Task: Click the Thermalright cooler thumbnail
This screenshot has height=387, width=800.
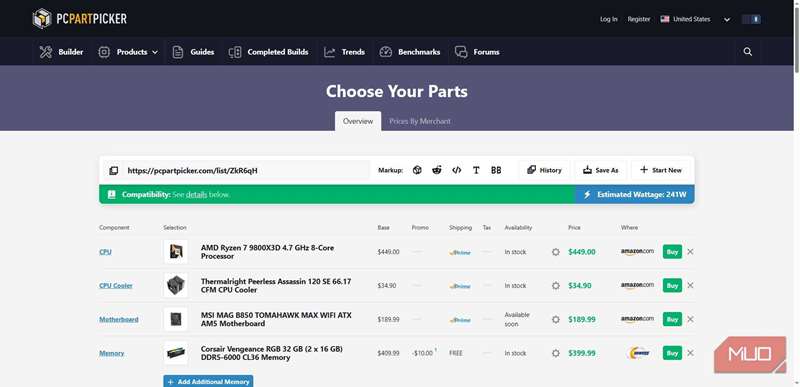Action: (x=176, y=286)
